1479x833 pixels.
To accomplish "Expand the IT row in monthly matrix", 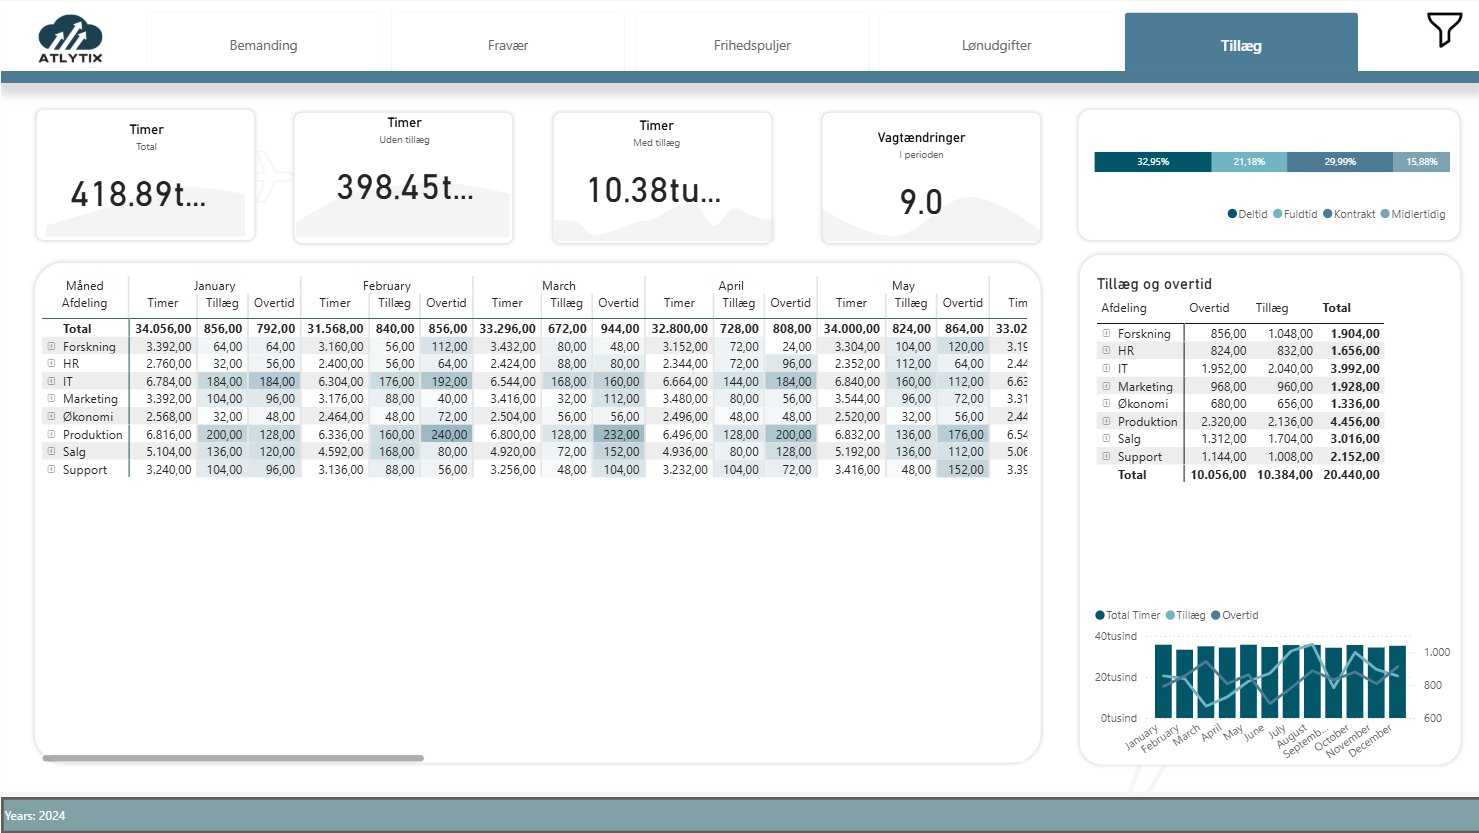I will tap(51, 381).
